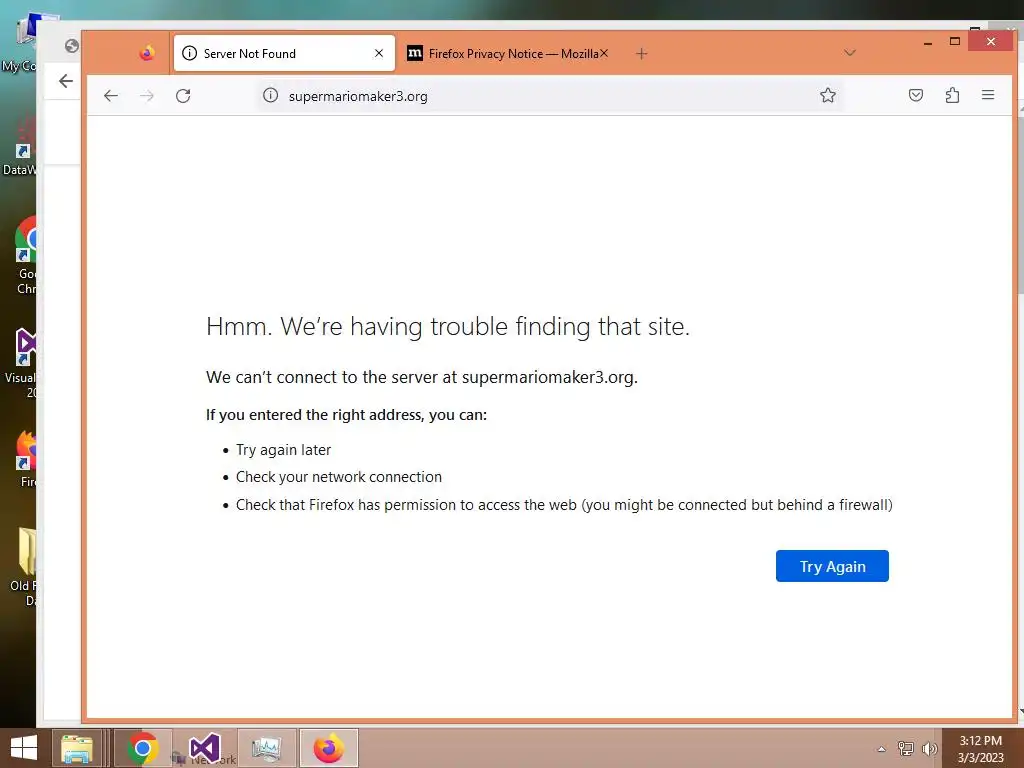Select Old folder on desktop
1024x768 pixels.
25,566
